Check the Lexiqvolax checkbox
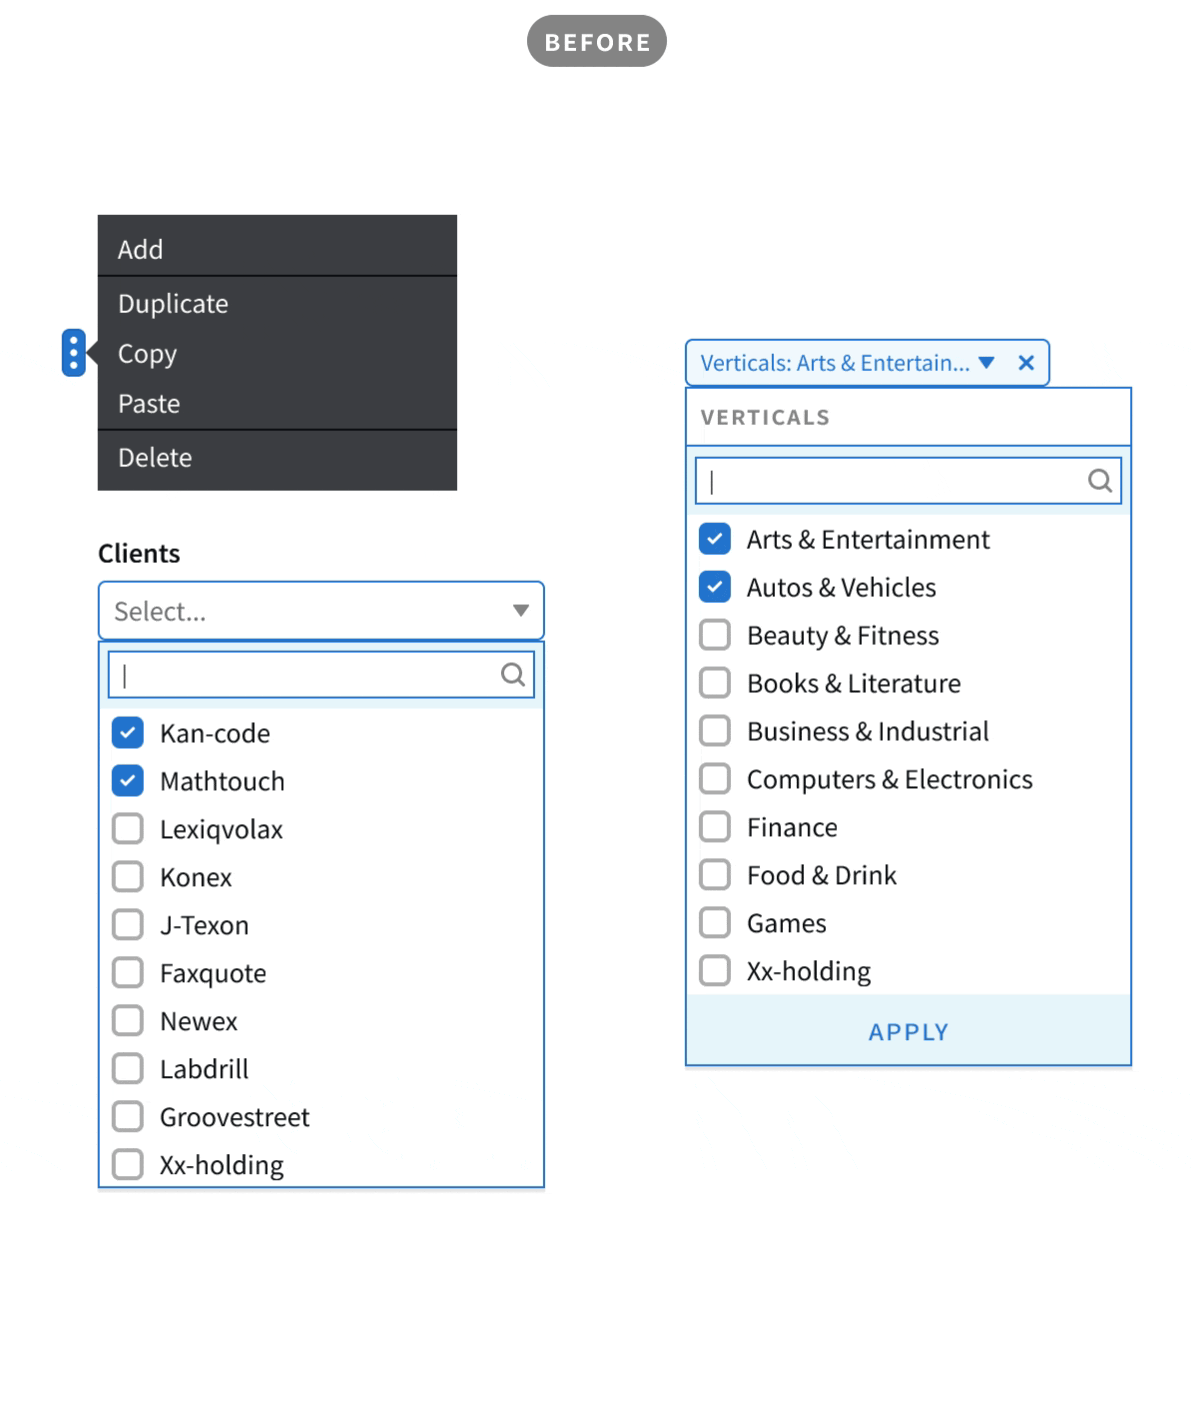The image size is (1193, 1424). (x=128, y=829)
